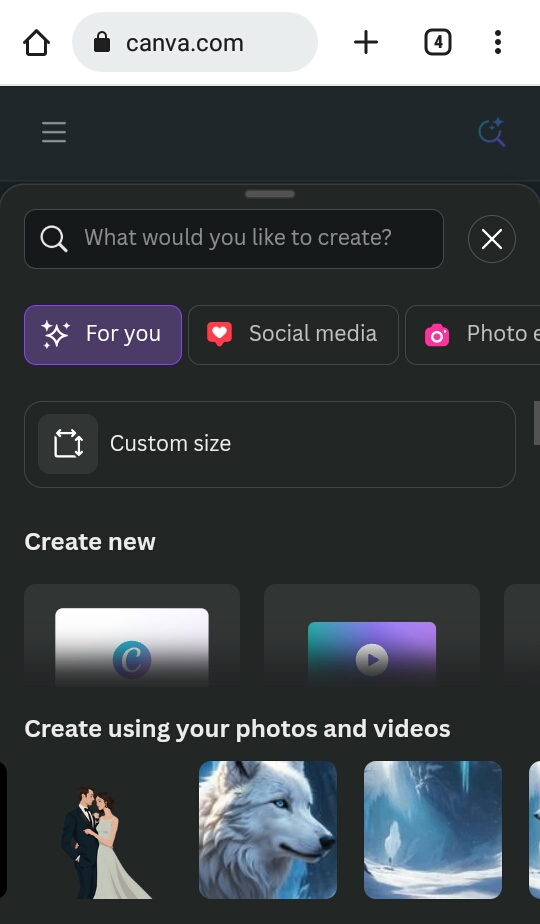Close the create panel with X
The image size is (540, 924).
pos(492,239)
